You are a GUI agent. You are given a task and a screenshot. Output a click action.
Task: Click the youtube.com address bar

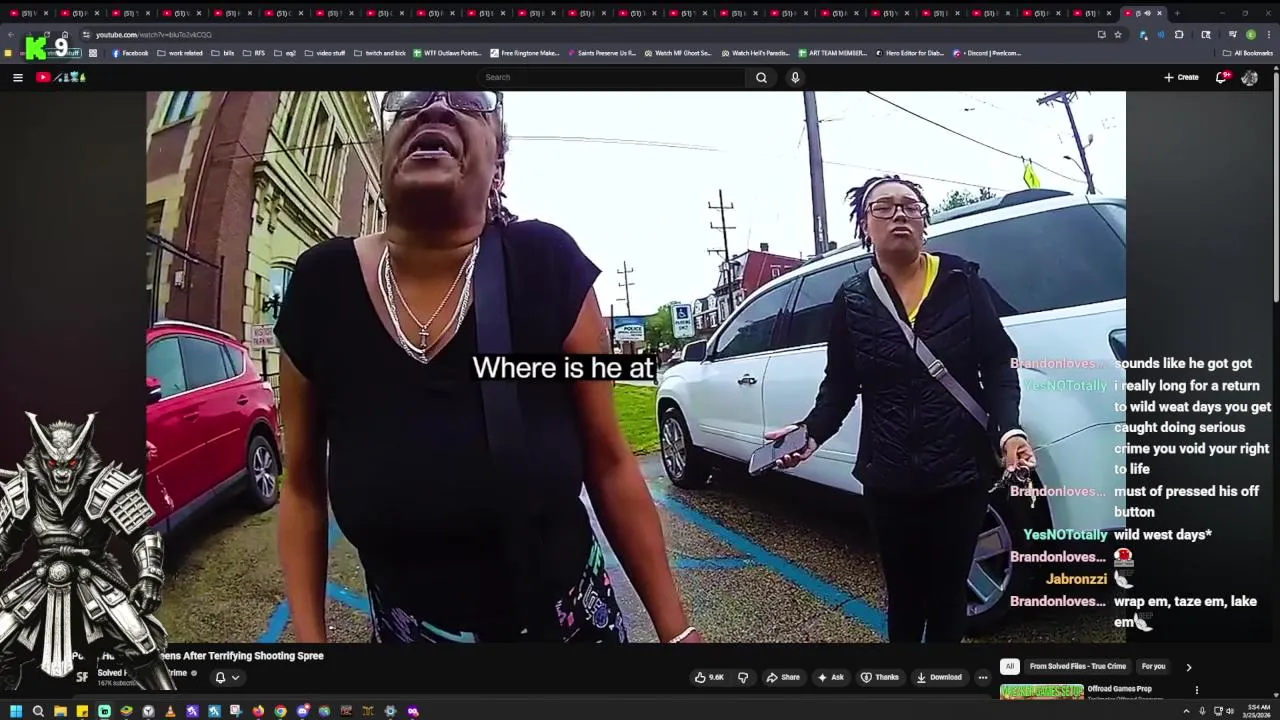click(590, 34)
